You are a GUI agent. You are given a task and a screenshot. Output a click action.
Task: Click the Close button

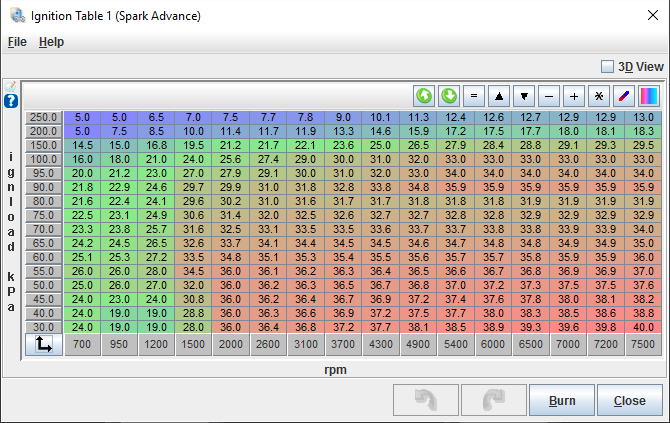pos(629,401)
